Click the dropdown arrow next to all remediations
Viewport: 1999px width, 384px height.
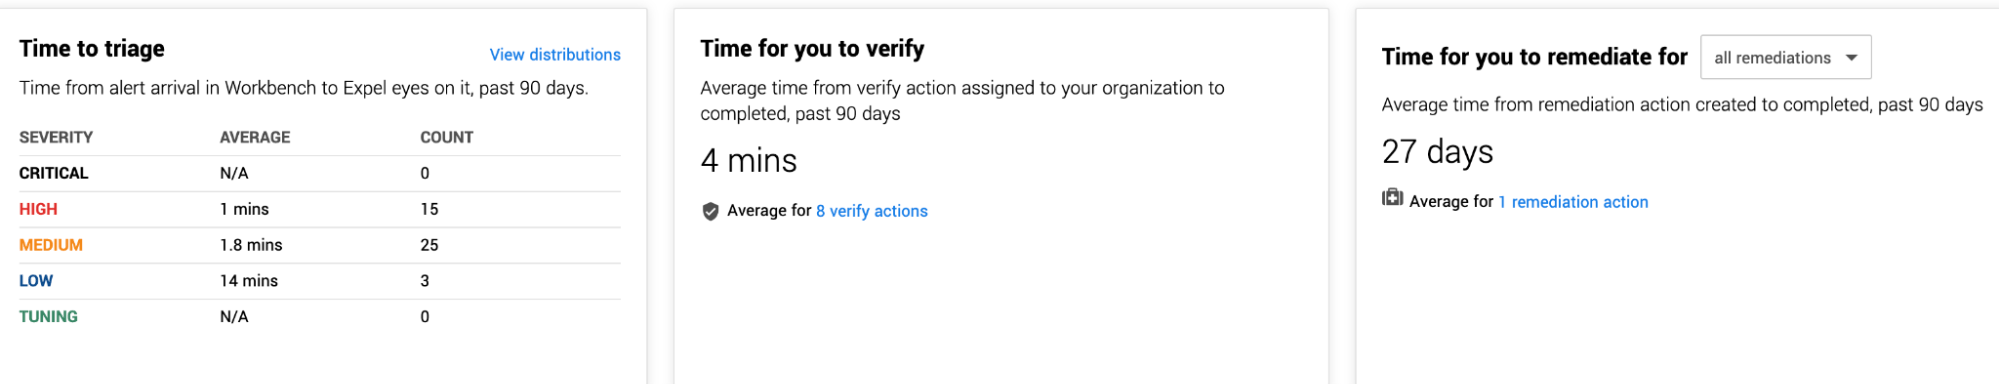tap(1851, 58)
